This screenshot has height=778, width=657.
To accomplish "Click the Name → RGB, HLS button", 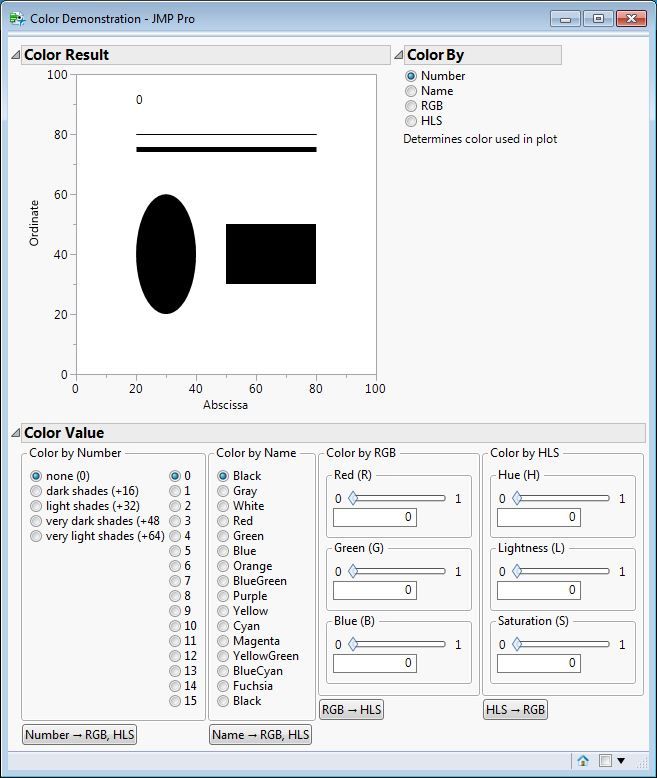I will (261, 734).
